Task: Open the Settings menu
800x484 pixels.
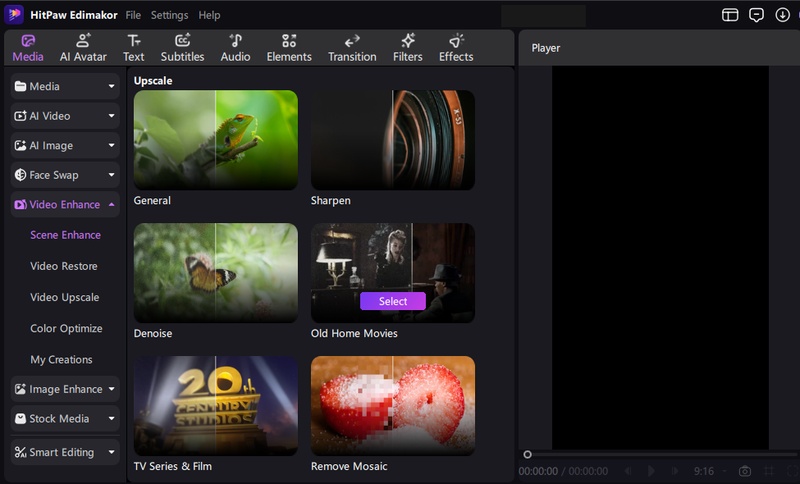Action: 169,15
